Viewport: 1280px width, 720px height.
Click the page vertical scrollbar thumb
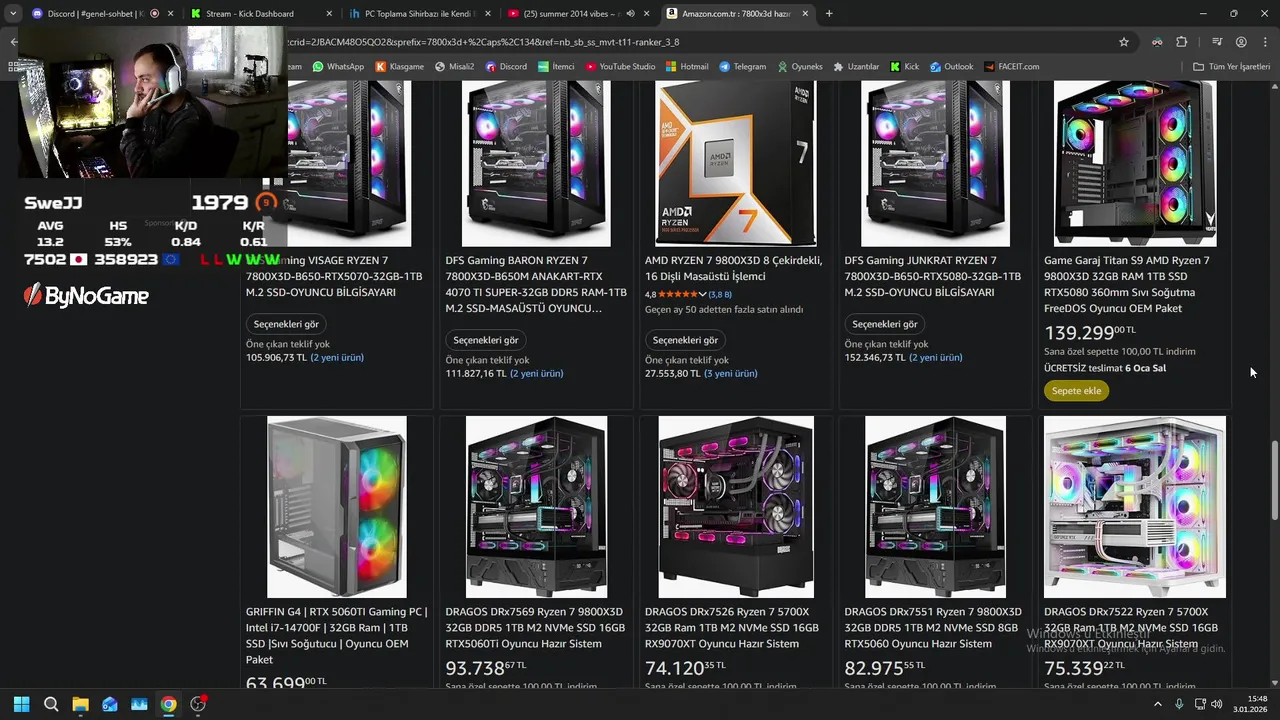1273,481
